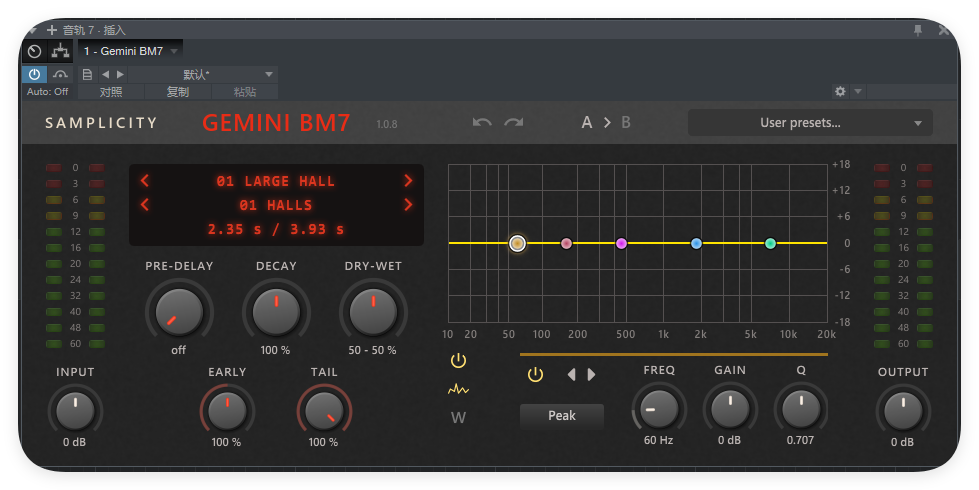Screen dimensions: 979x490
Task: Click the Auto: Off label
Action: (47, 92)
